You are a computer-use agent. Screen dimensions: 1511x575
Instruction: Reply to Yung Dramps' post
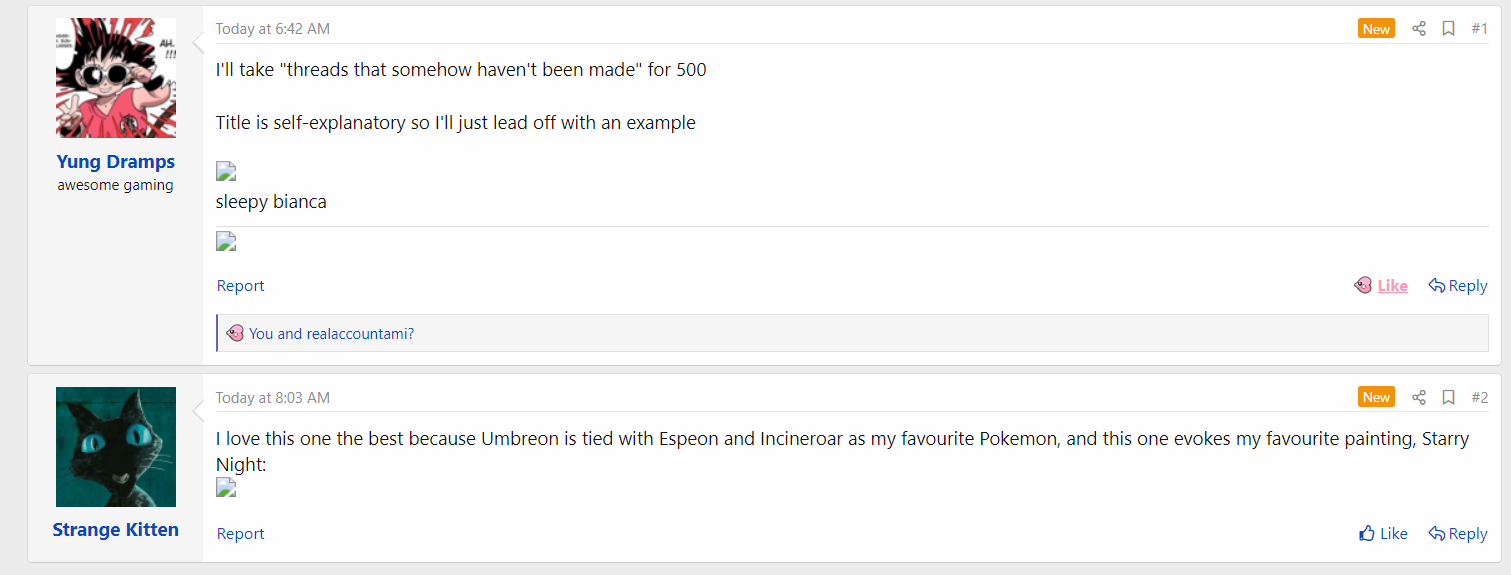tap(1458, 286)
